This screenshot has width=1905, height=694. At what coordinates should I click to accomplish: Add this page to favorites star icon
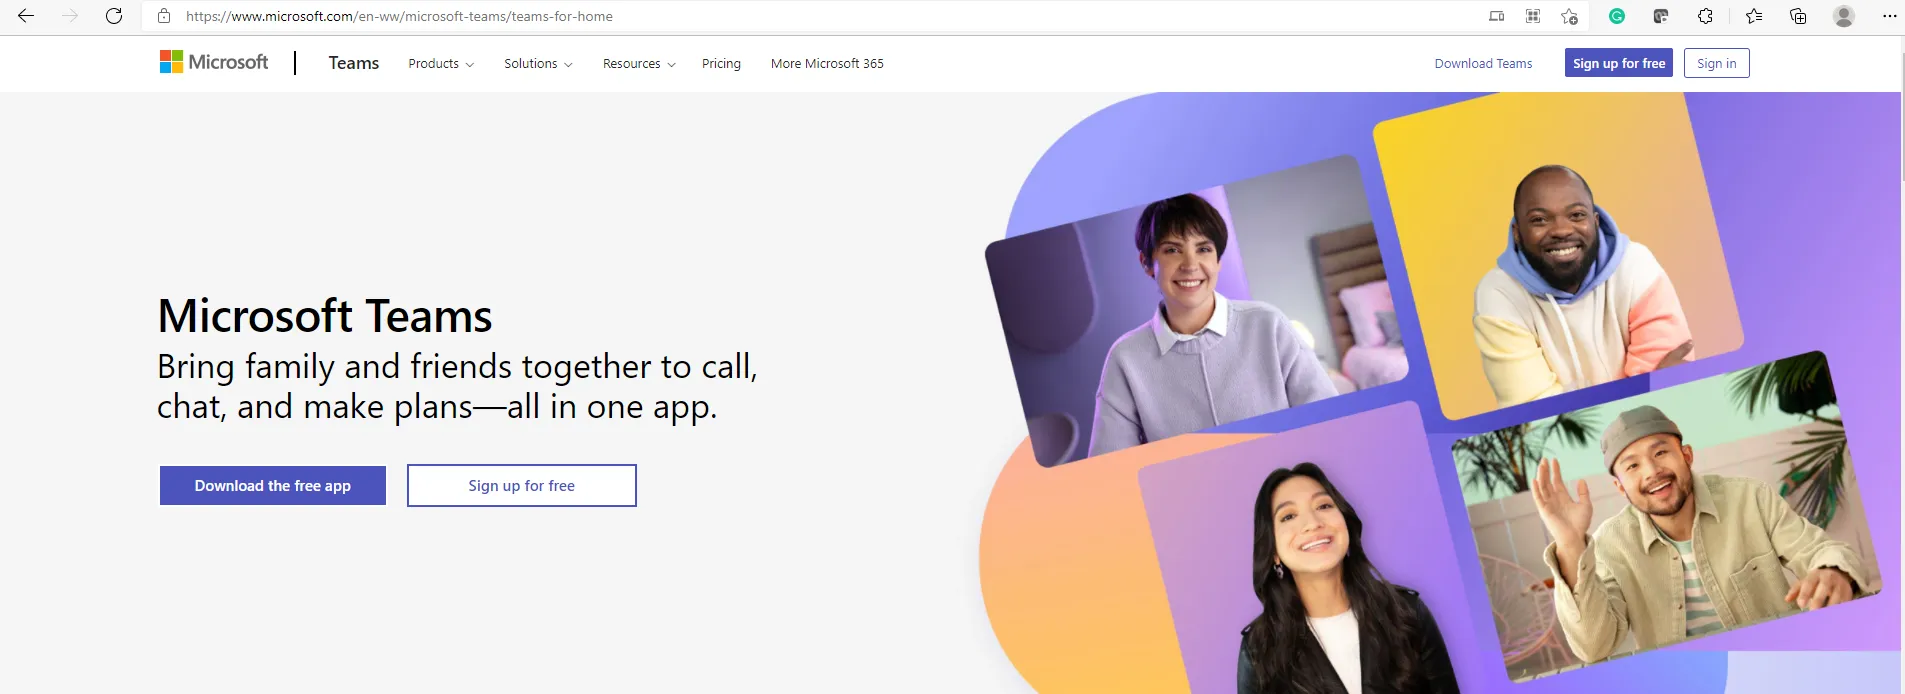point(1569,16)
